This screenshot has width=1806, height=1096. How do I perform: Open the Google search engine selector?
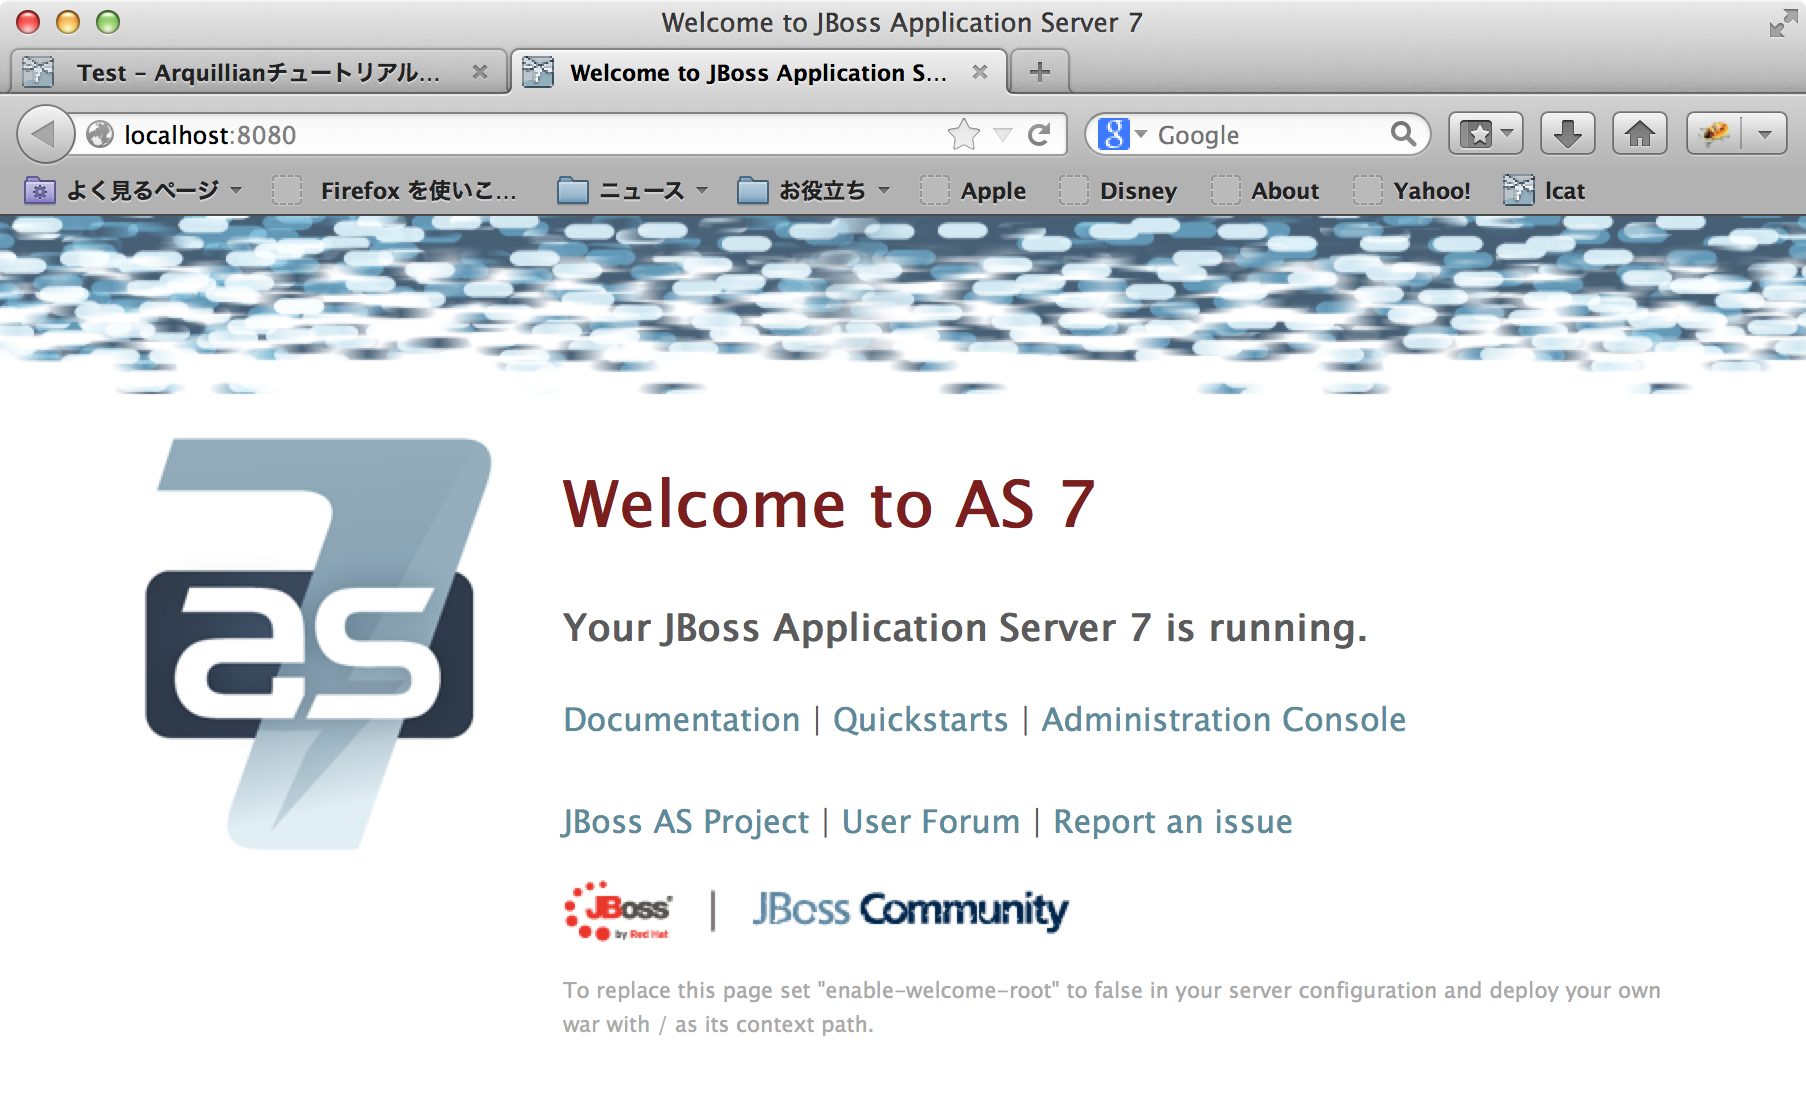pos(1121,134)
